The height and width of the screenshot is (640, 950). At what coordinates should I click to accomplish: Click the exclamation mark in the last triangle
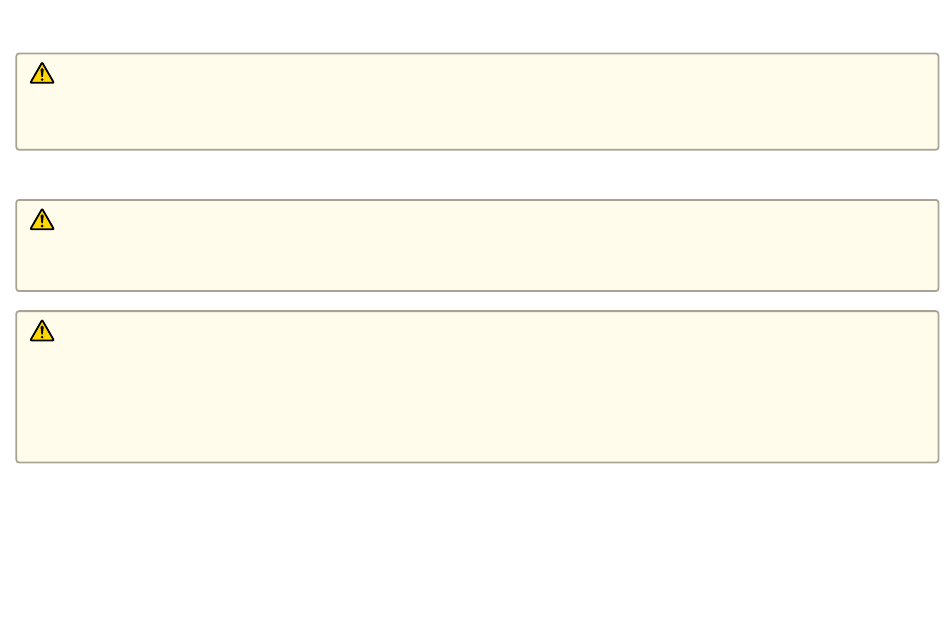[42, 333]
